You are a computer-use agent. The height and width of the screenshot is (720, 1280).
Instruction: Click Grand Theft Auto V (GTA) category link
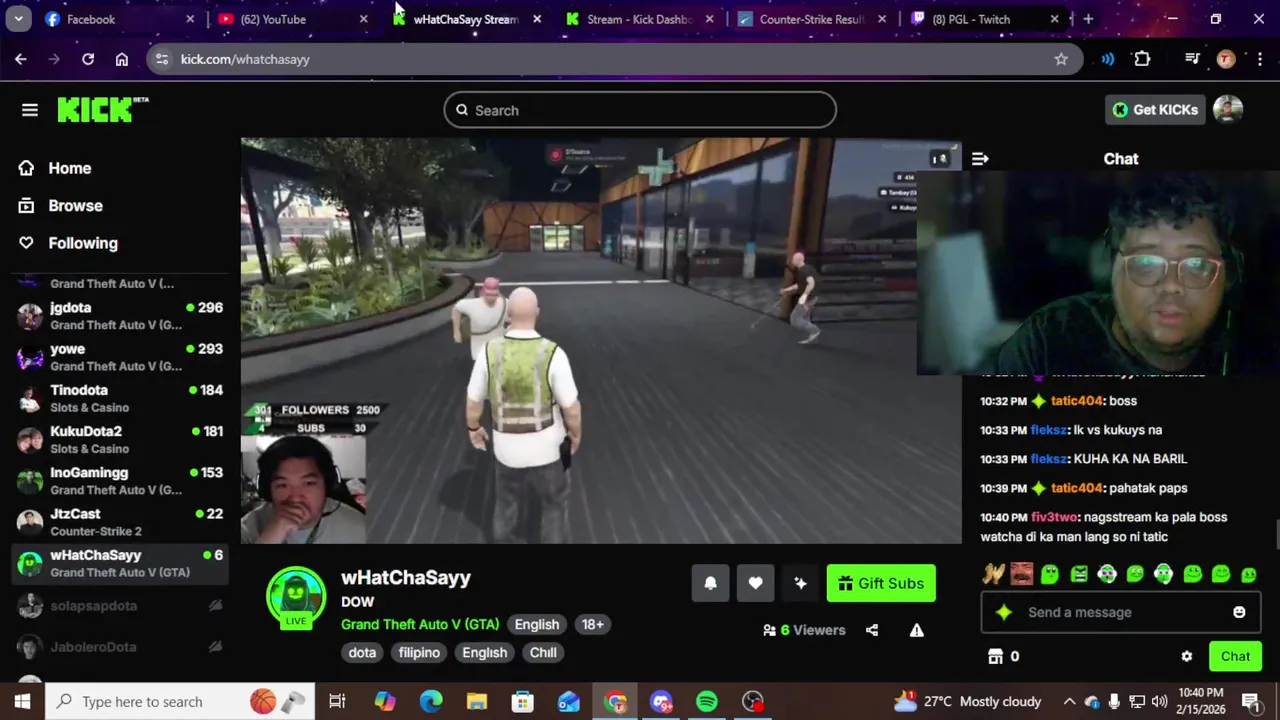coord(420,624)
